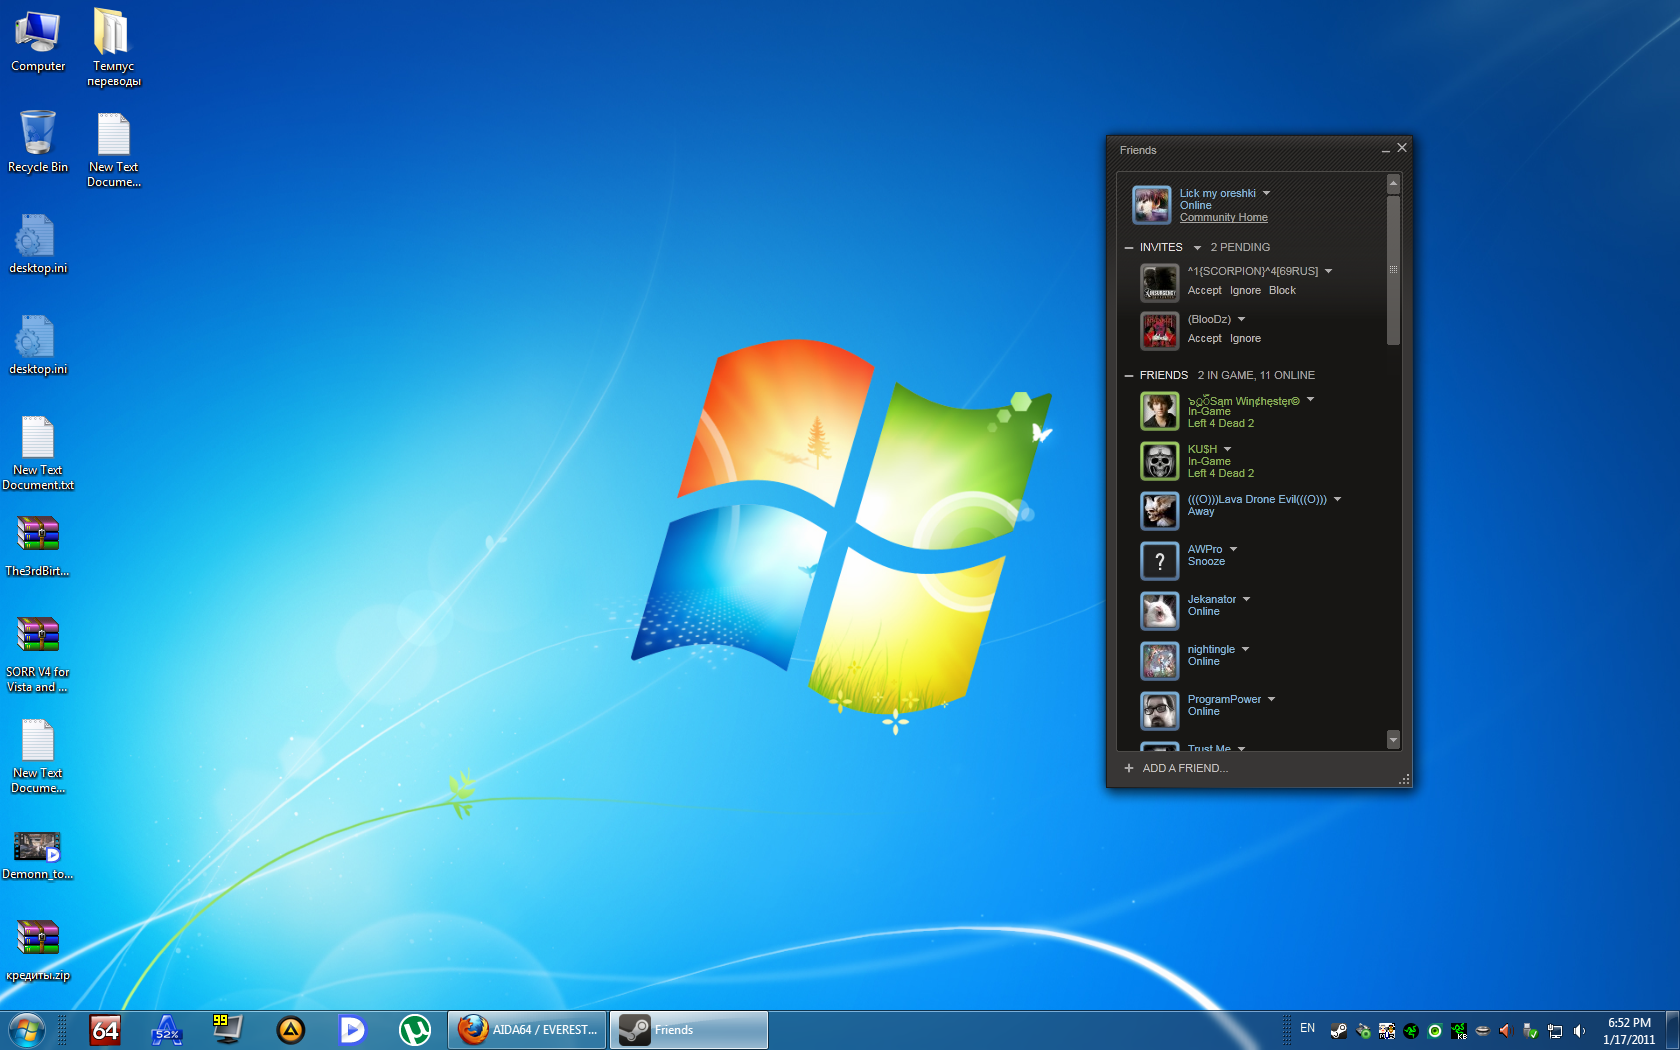Click the Friends list scrollbar thumb

click(x=1393, y=270)
